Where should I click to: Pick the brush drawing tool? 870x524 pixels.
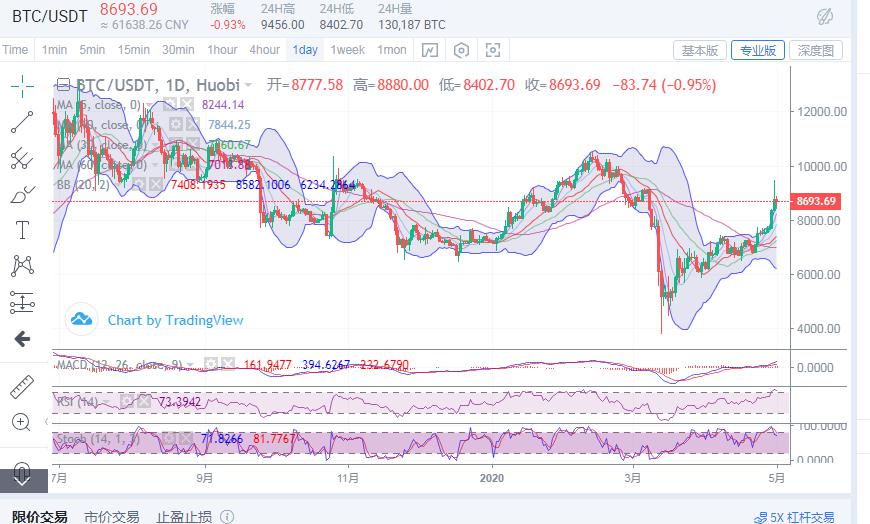pyautogui.click(x=22, y=194)
